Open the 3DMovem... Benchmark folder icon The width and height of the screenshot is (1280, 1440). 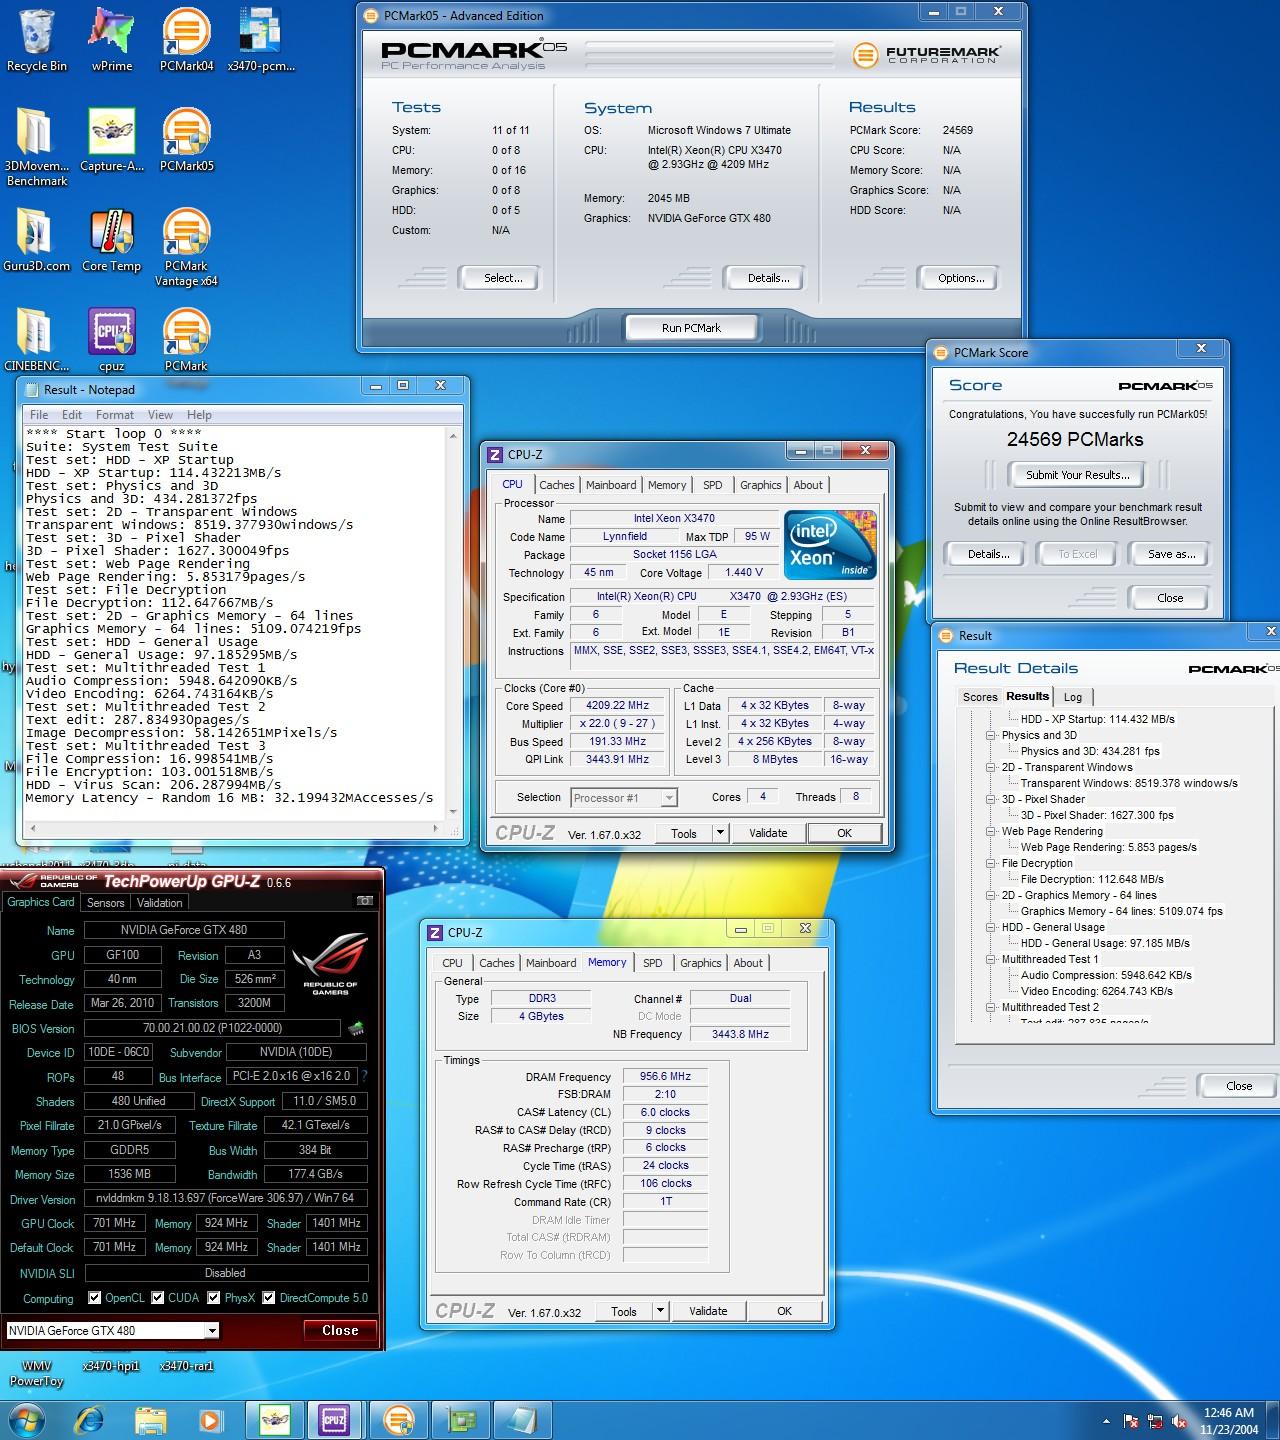[x=36, y=147]
